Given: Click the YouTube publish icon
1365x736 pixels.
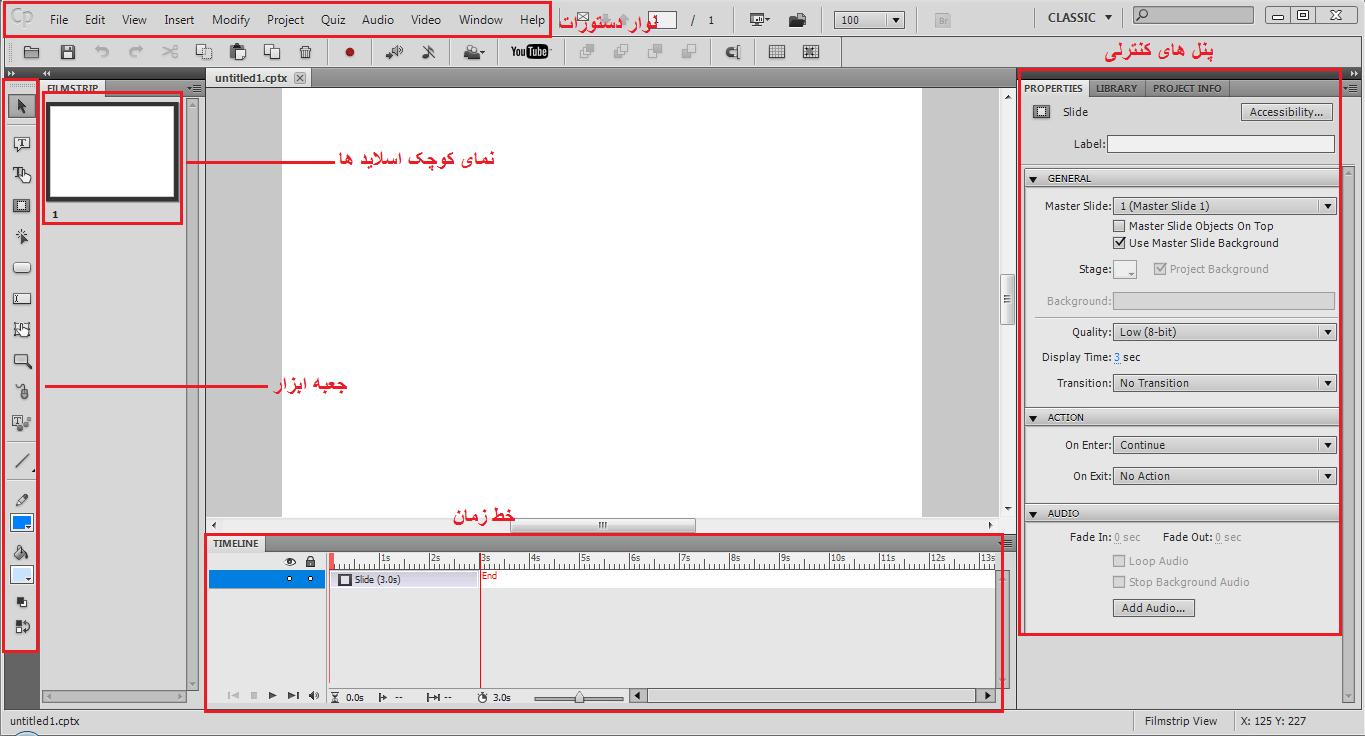Looking at the screenshot, I should tap(529, 52).
